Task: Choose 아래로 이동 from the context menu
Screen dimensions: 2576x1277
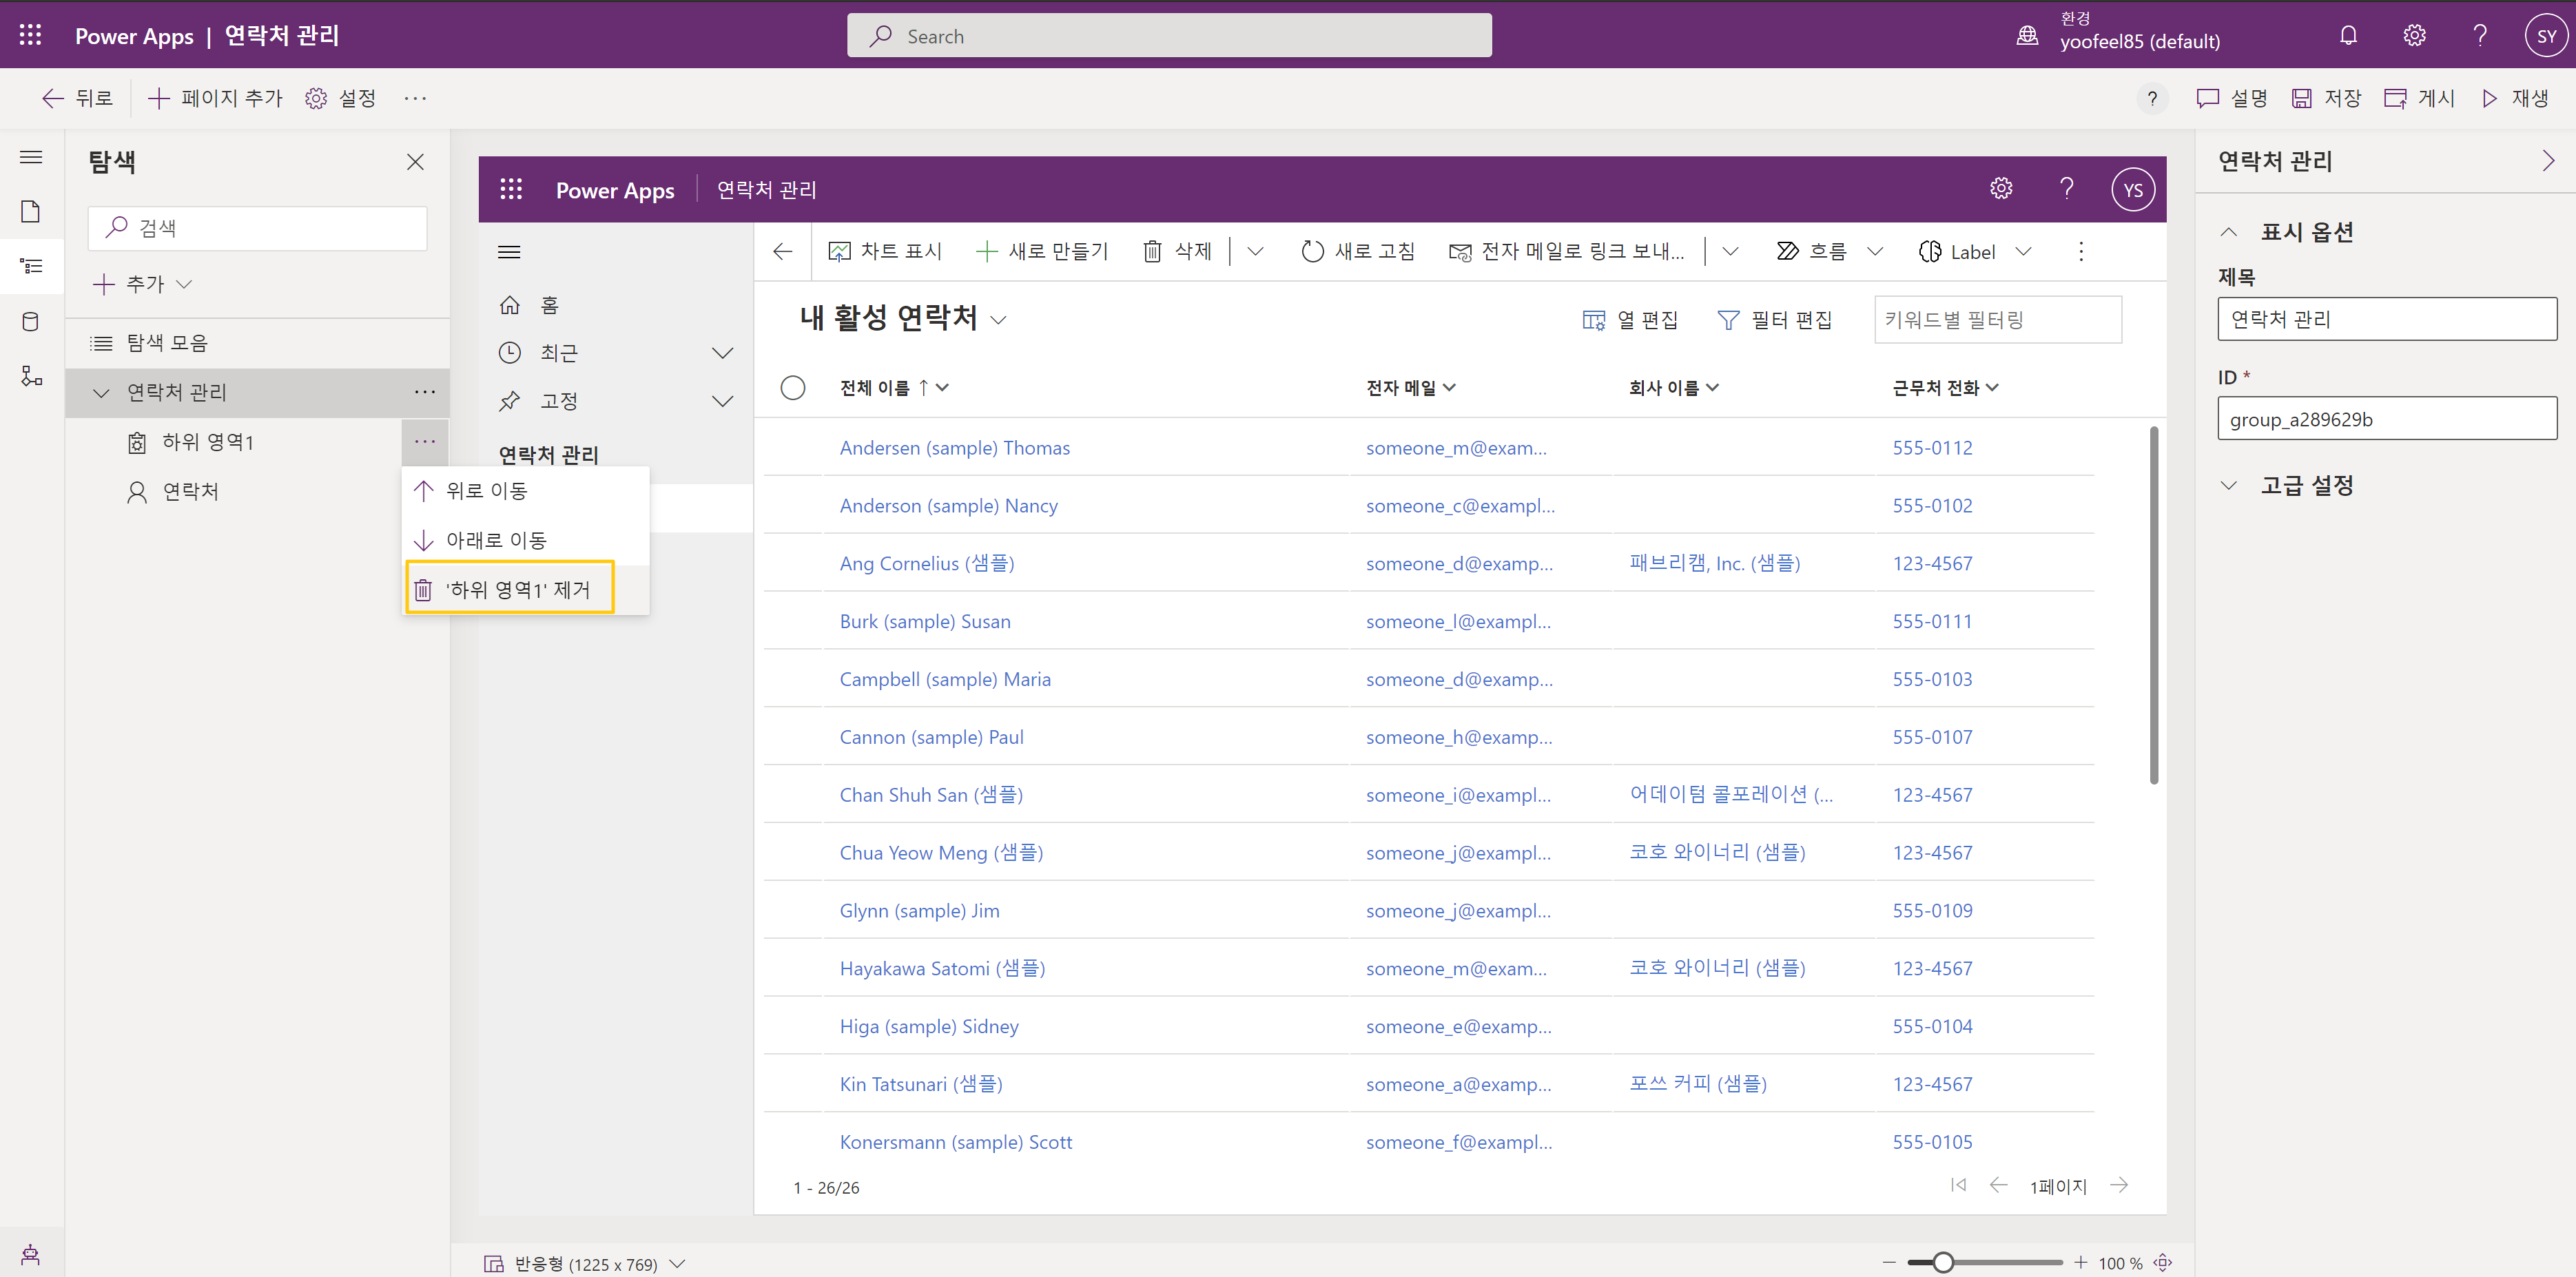Action: (526, 540)
